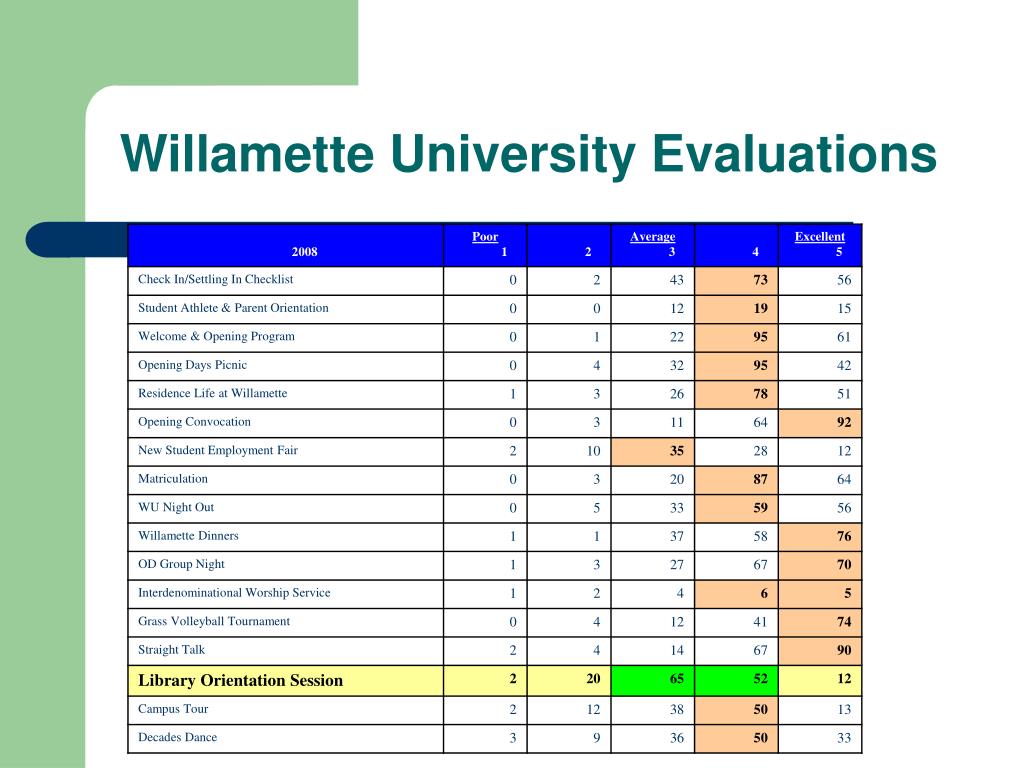The width and height of the screenshot is (1024, 768).
Task: Click the Excellent 5 column header
Action: 820,246
